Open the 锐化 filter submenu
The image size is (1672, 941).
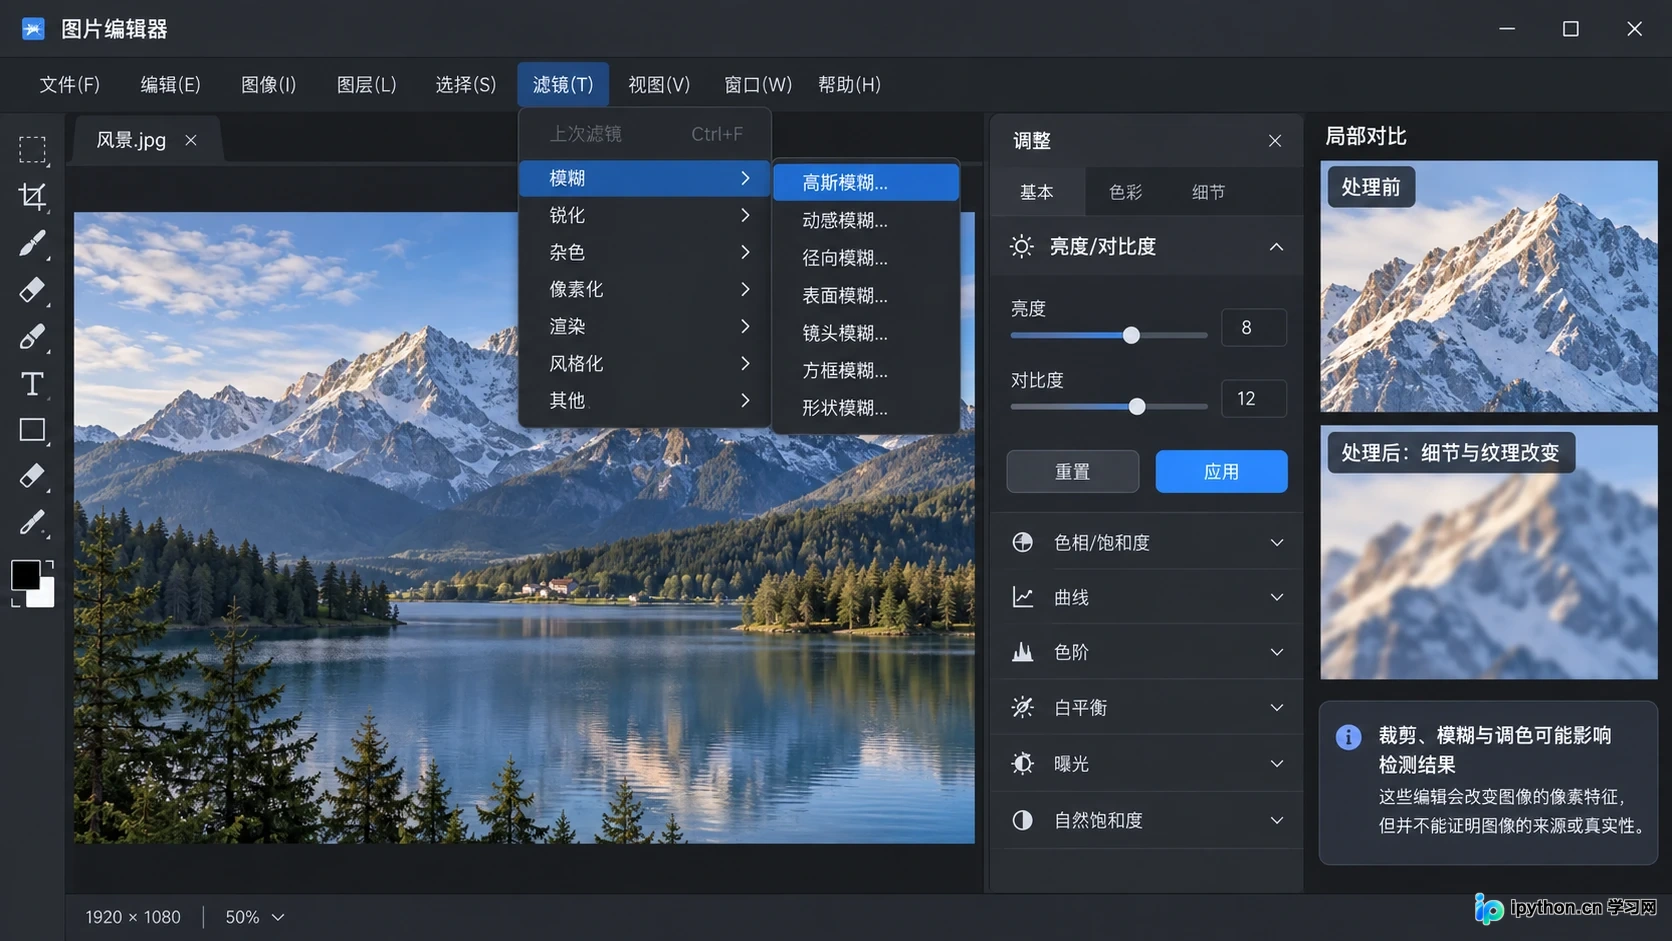(645, 215)
